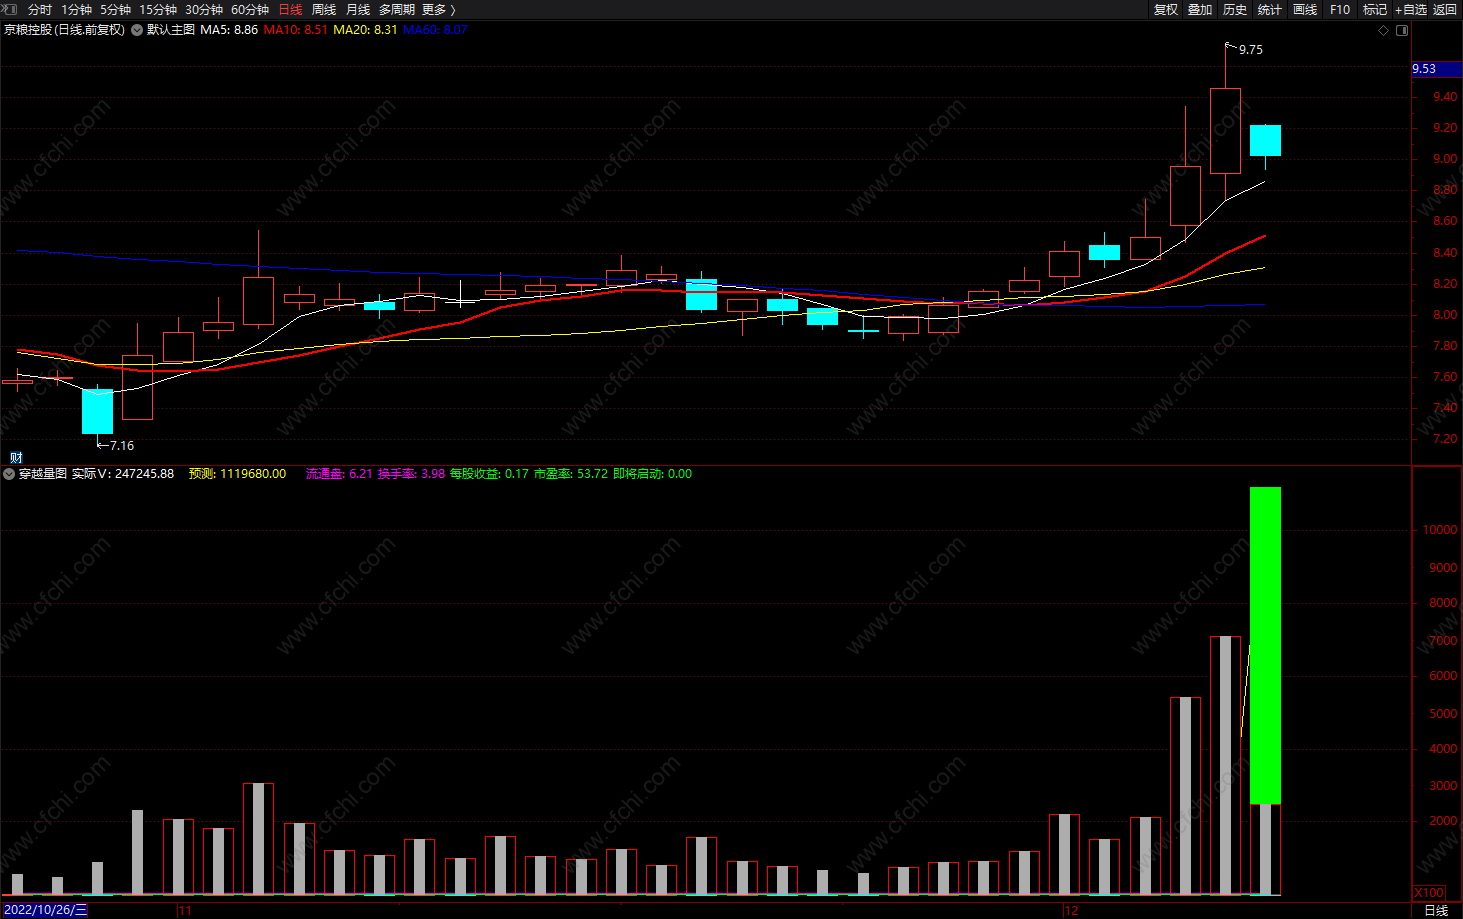Viewport: 1463px width, 919px height.
Task: Open volume indicator dropdown next to 穿越量图
Action: pyautogui.click(x=10, y=474)
